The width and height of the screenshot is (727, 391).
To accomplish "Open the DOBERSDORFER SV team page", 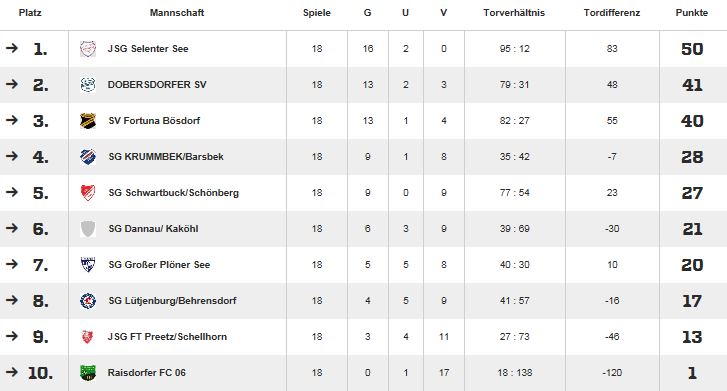I will click(x=157, y=84).
